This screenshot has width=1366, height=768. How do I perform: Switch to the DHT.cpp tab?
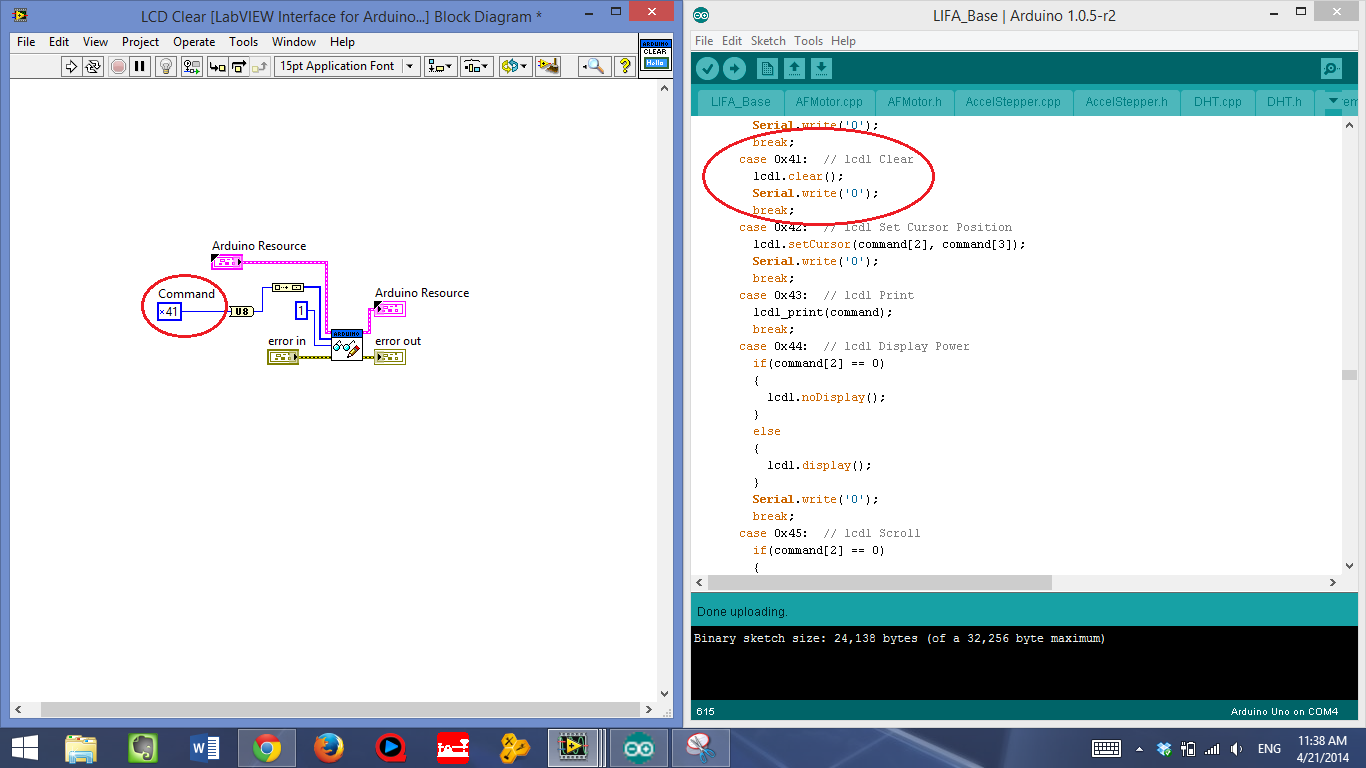coord(1217,102)
